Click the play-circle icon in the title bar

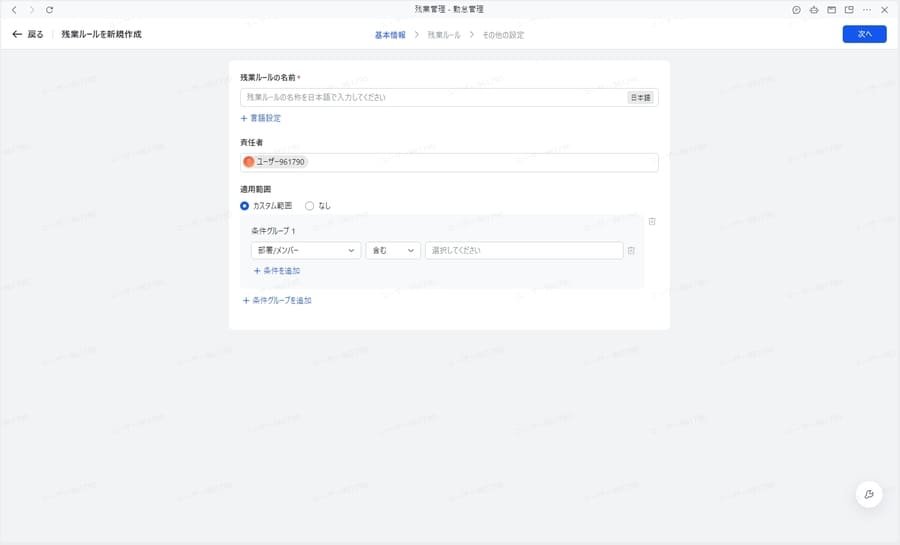796,10
